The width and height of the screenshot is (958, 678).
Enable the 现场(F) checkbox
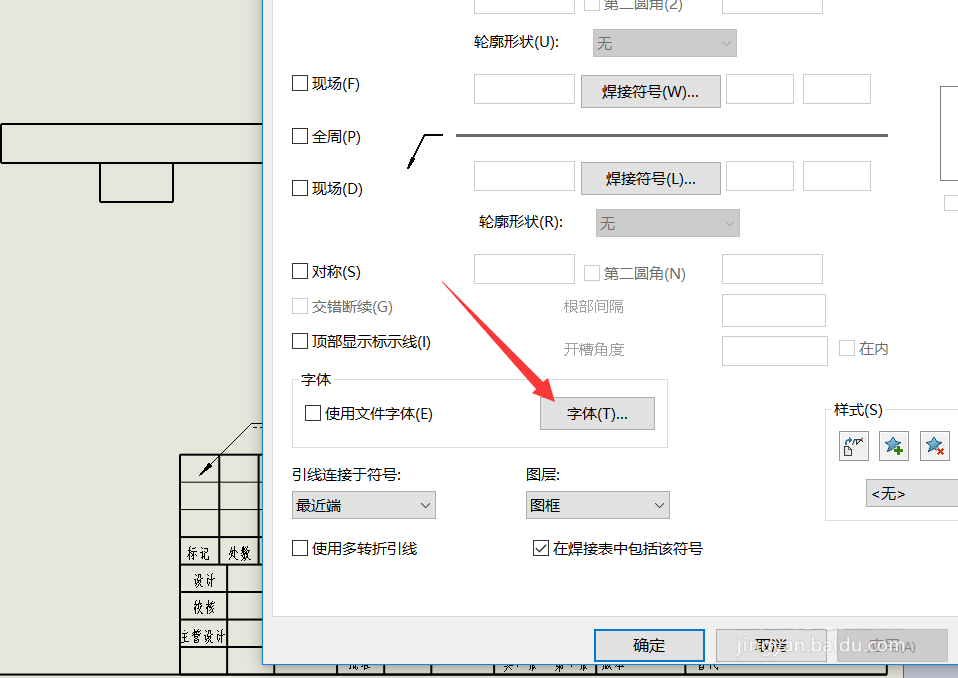tap(299, 83)
